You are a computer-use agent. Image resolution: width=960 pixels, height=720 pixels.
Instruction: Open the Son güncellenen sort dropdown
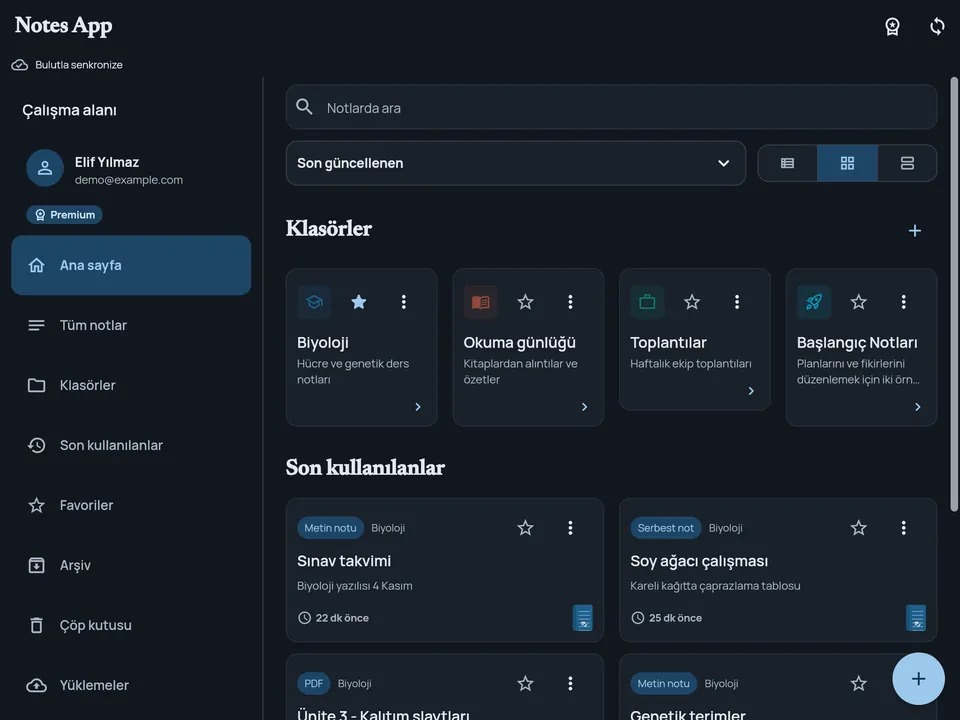[x=516, y=163]
